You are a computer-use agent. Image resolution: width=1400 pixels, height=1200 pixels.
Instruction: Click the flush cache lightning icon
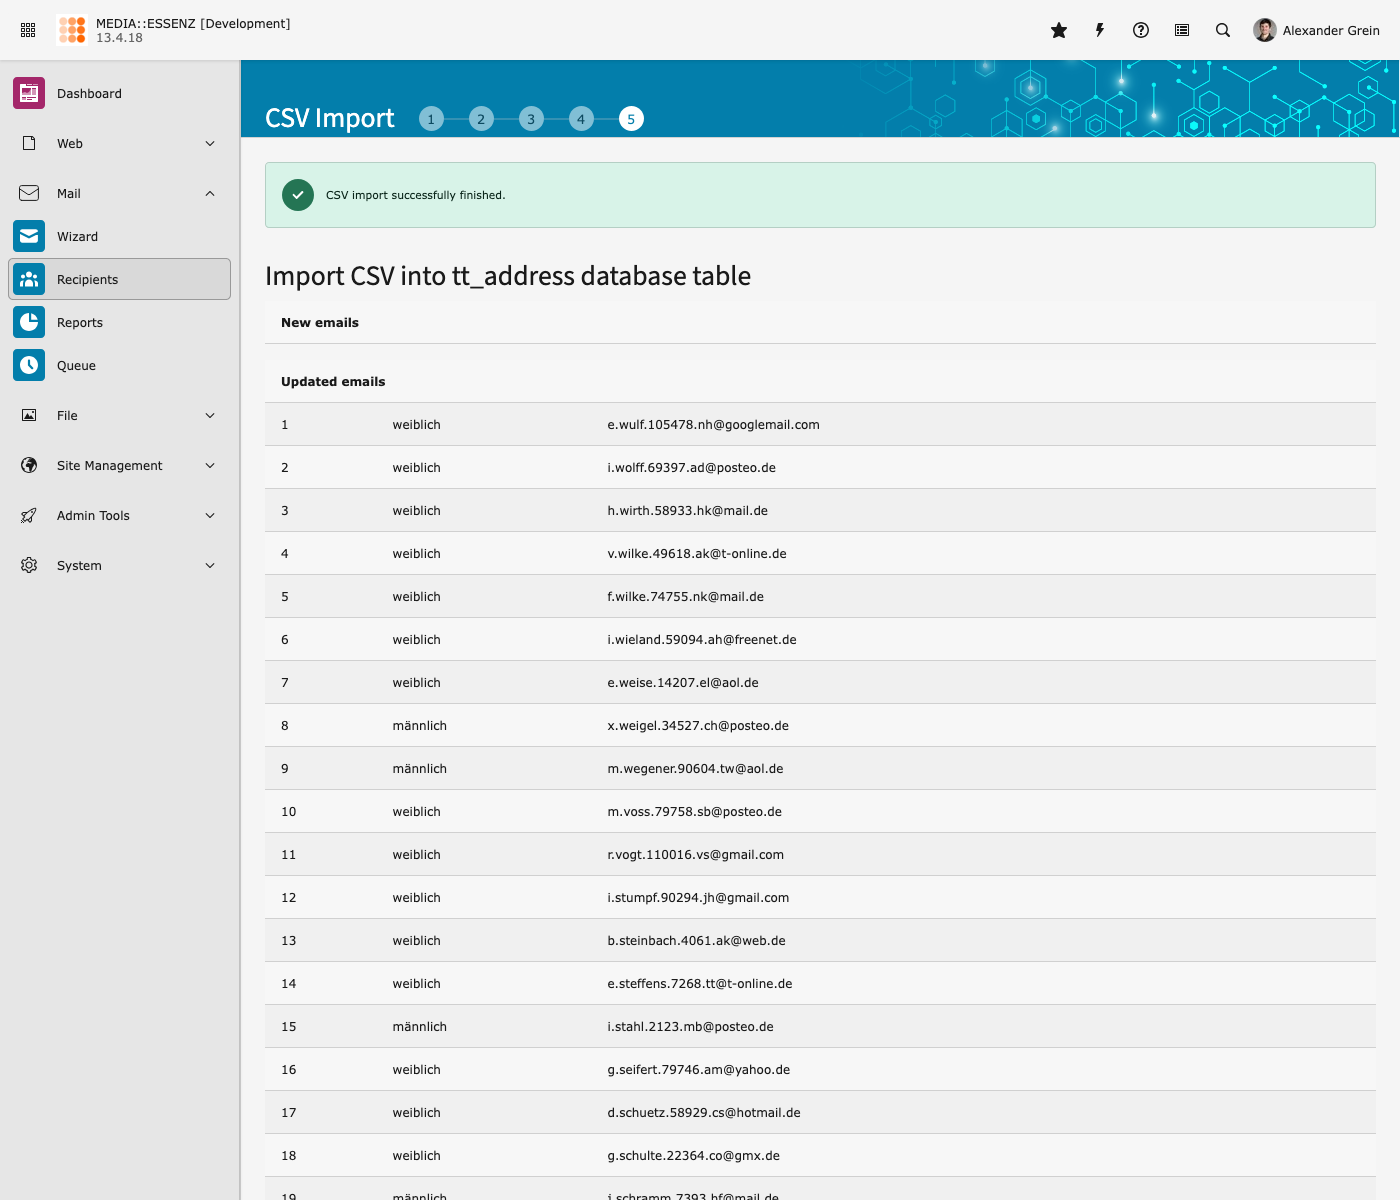tap(1100, 30)
